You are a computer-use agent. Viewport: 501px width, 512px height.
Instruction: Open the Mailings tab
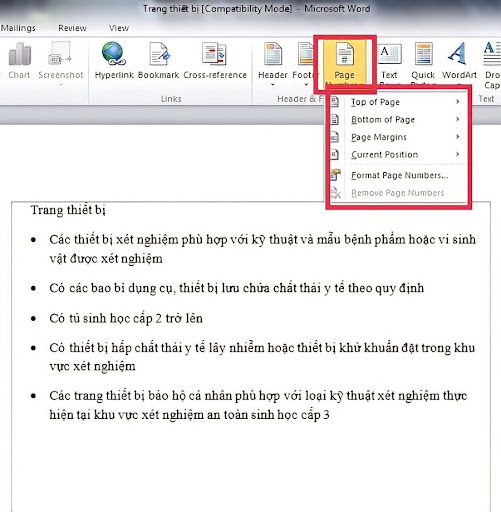pos(18,28)
